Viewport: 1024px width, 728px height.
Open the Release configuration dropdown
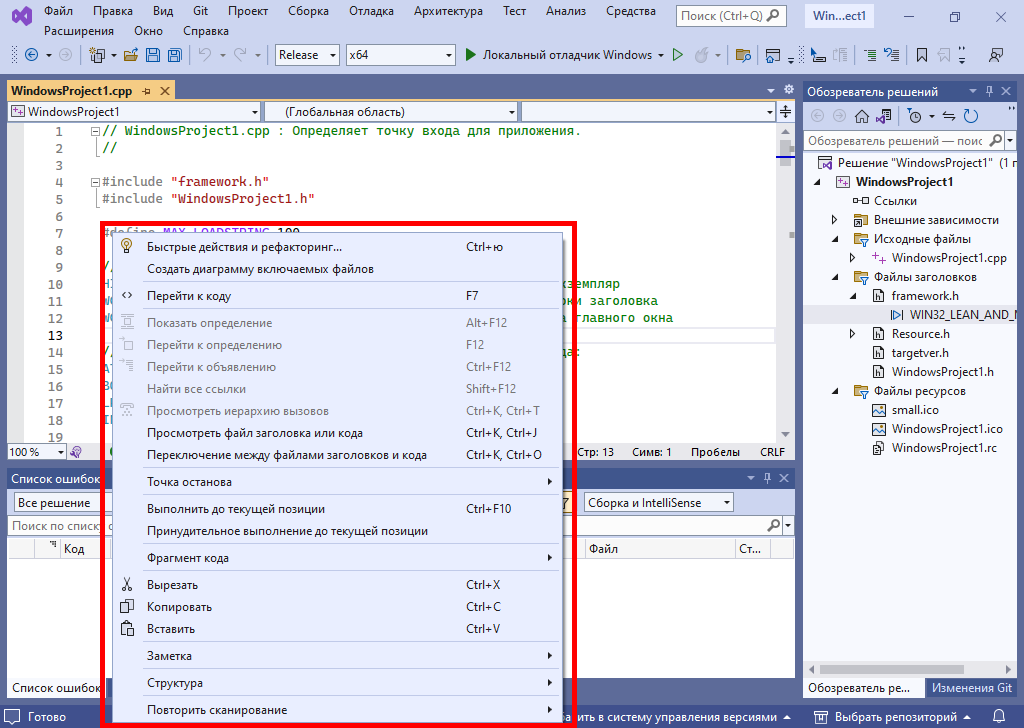308,55
